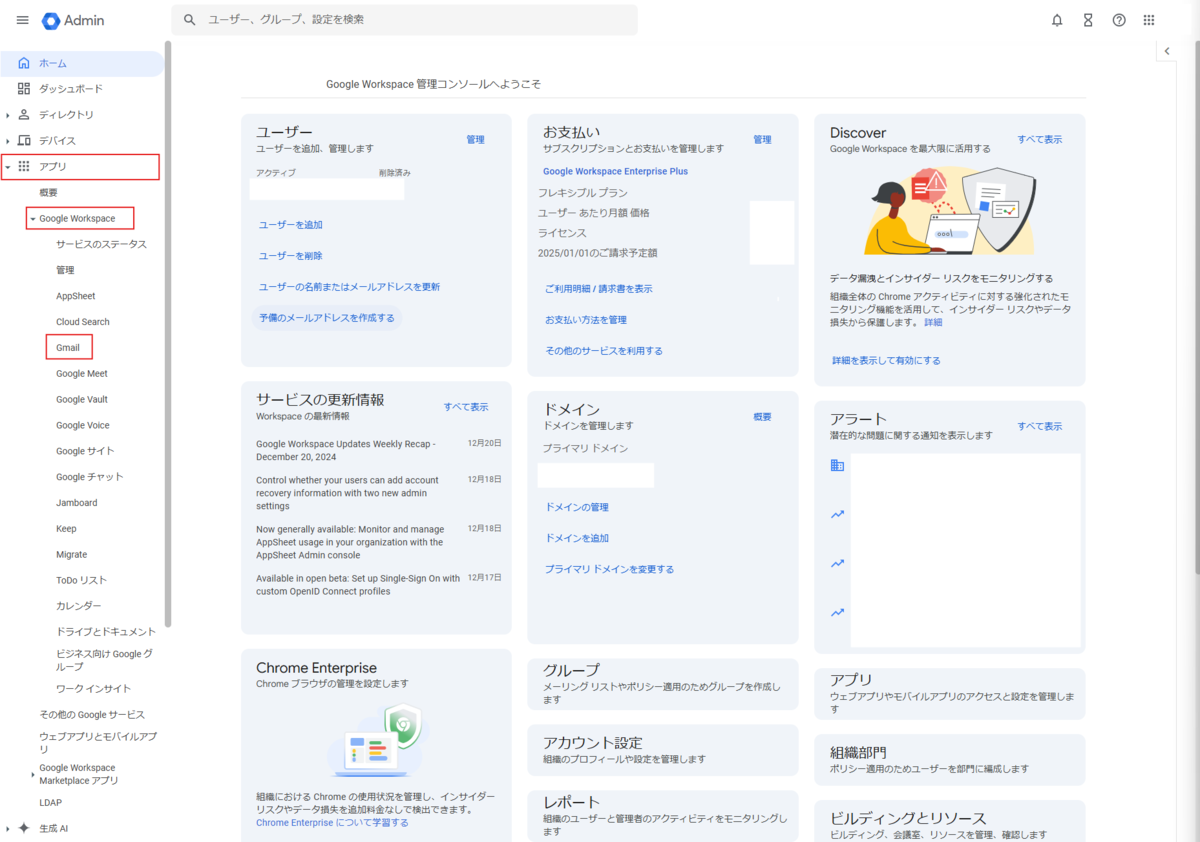Click すべて表示 in Discover card

click(x=1040, y=140)
